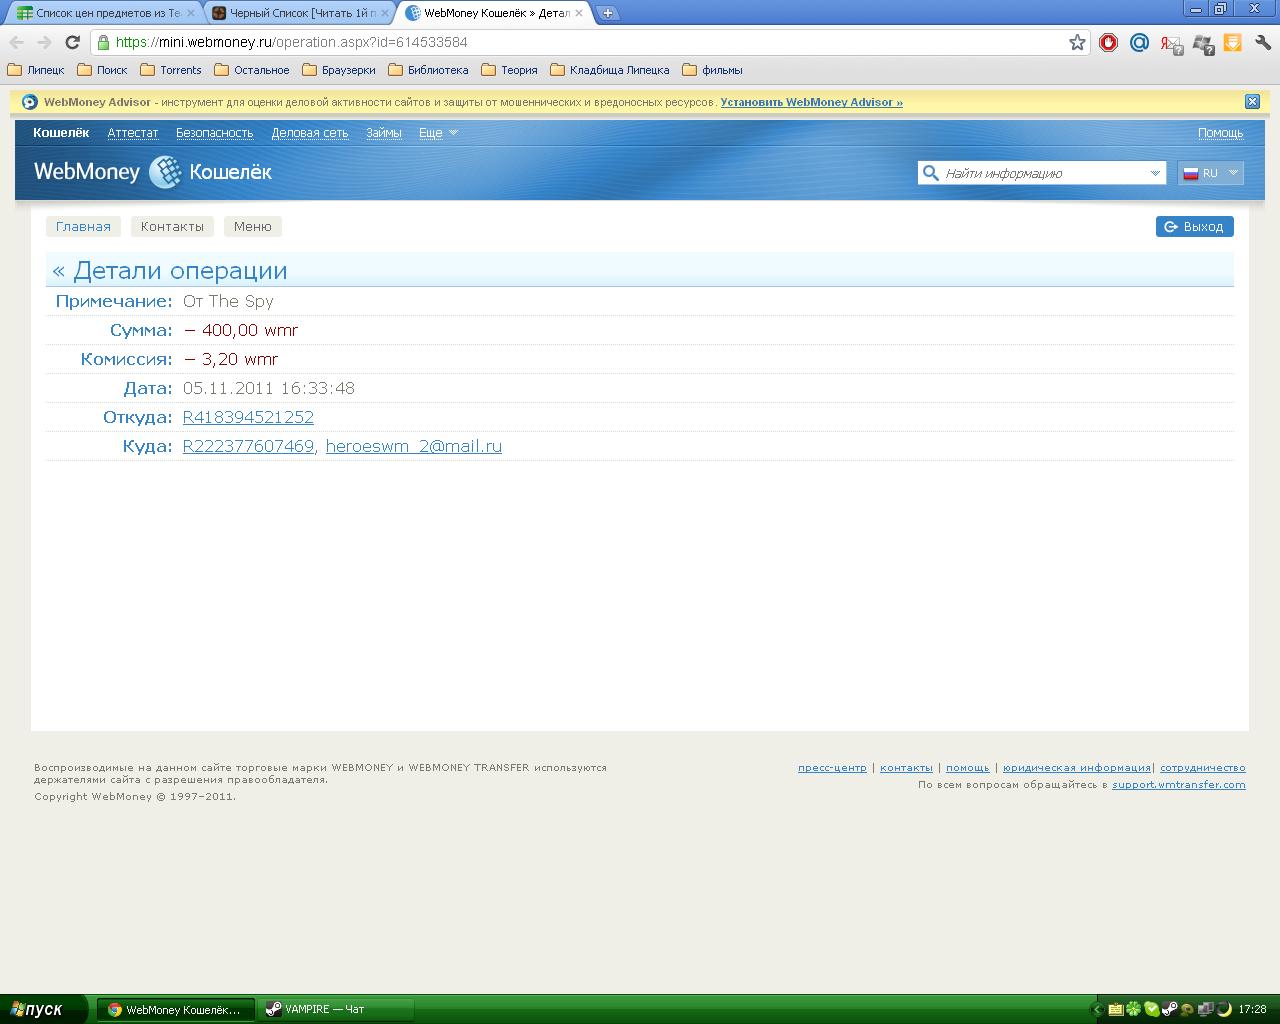
Task: Click the support.wmtransfer.com link
Action: point(1179,785)
